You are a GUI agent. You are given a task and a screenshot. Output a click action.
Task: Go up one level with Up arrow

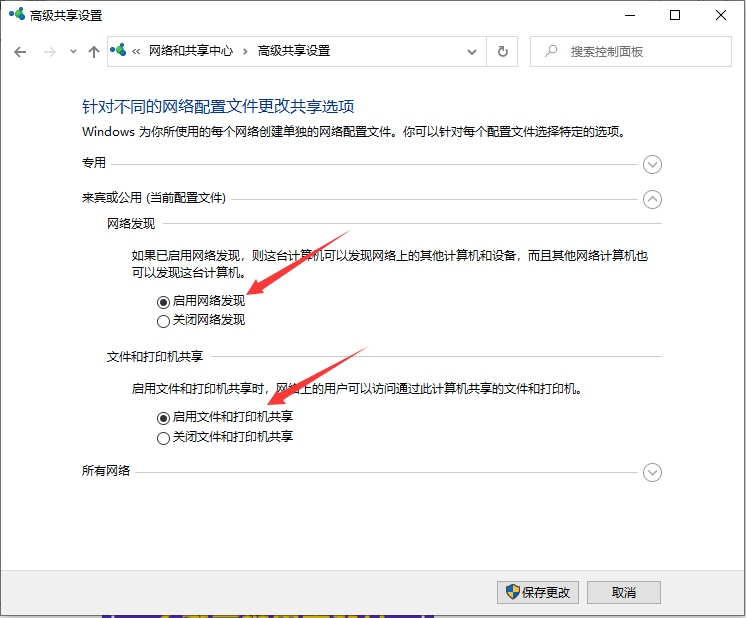(94, 51)
